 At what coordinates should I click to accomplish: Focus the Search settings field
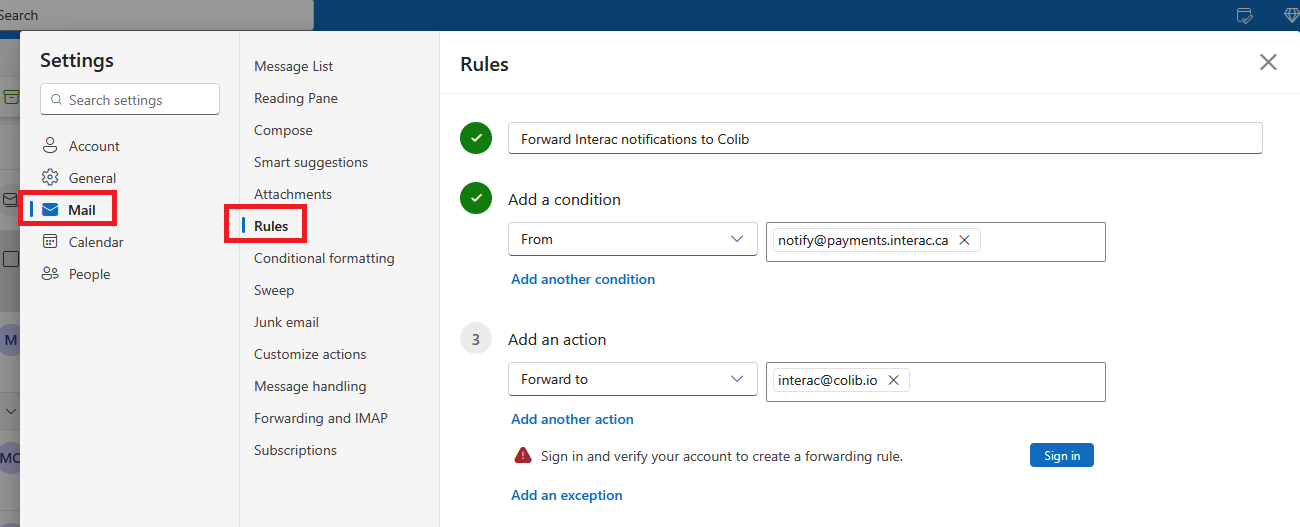pos(130,99)
